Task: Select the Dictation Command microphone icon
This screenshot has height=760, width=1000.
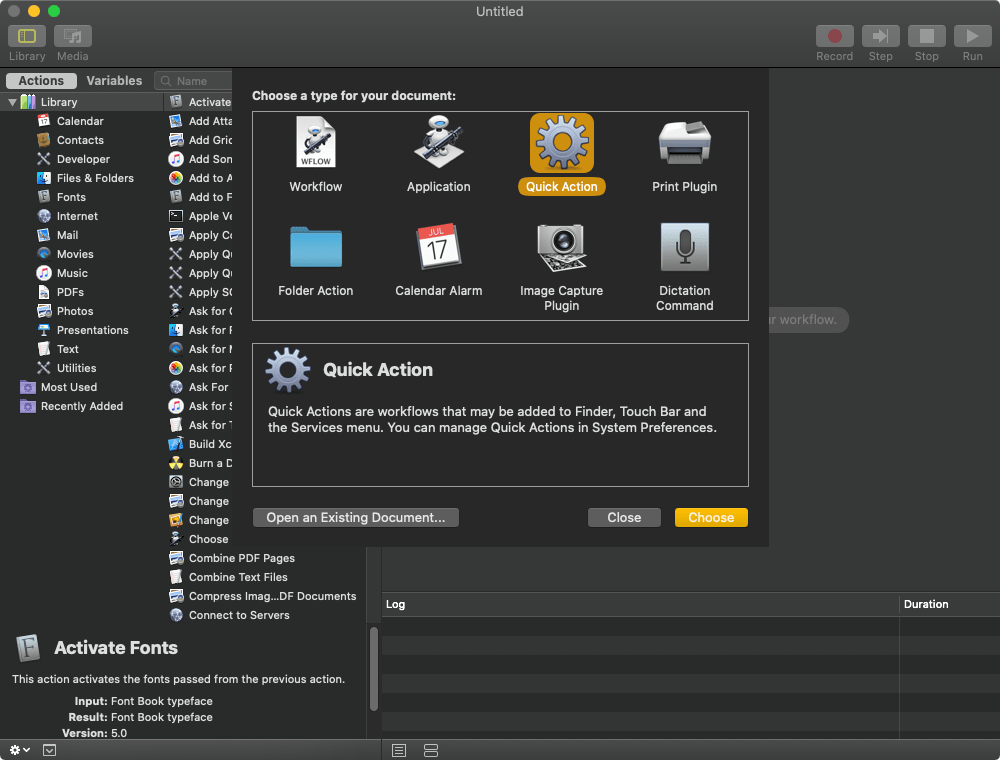Action: (684, 248)
